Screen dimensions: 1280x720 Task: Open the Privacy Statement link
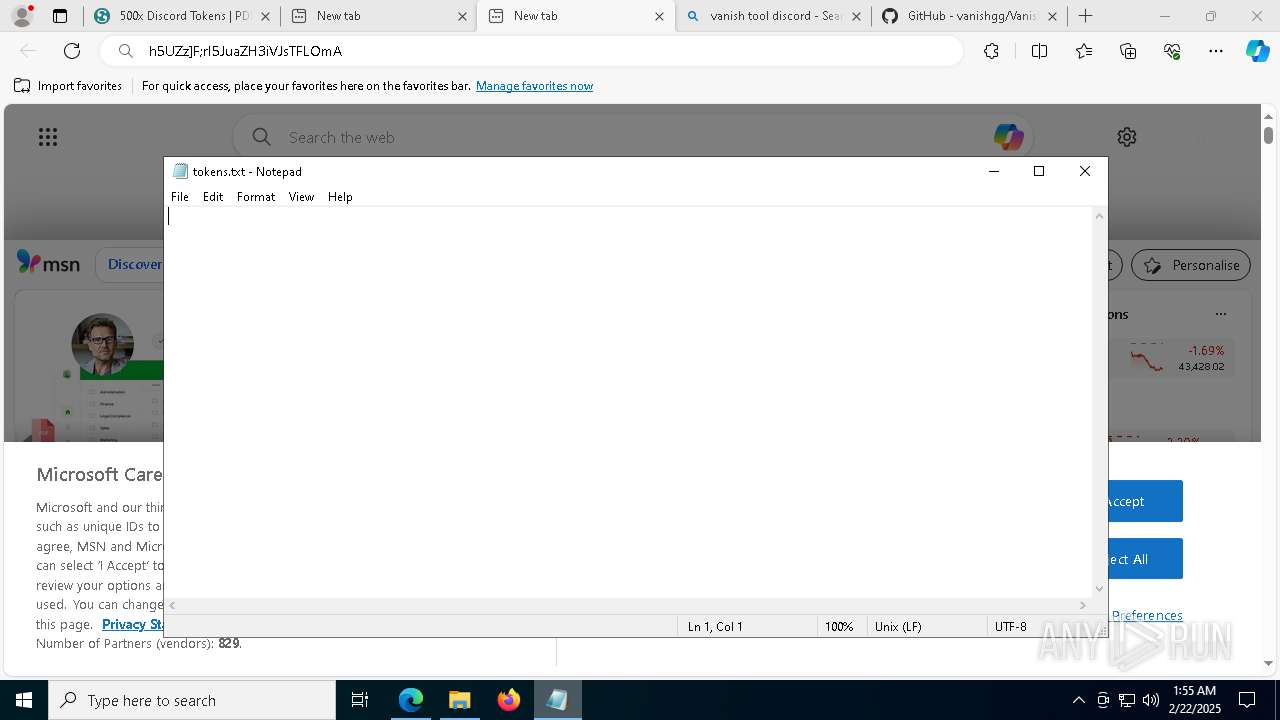coord(132,624)
